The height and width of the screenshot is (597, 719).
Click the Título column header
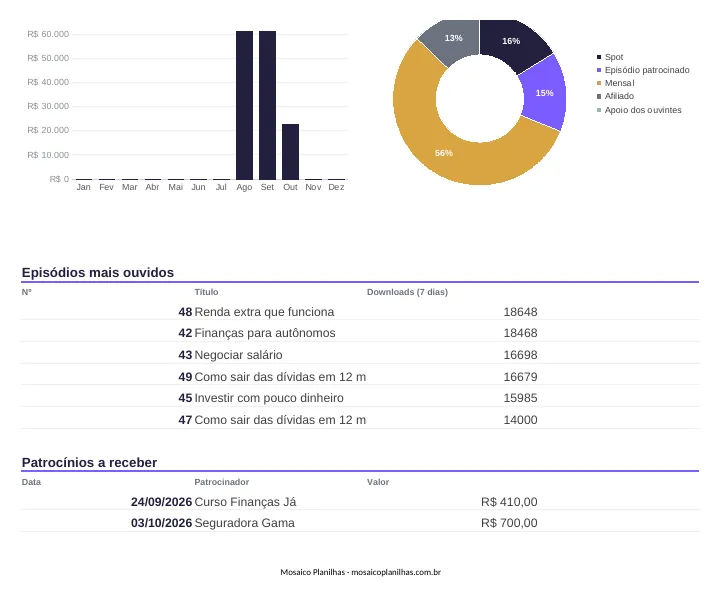206,292
